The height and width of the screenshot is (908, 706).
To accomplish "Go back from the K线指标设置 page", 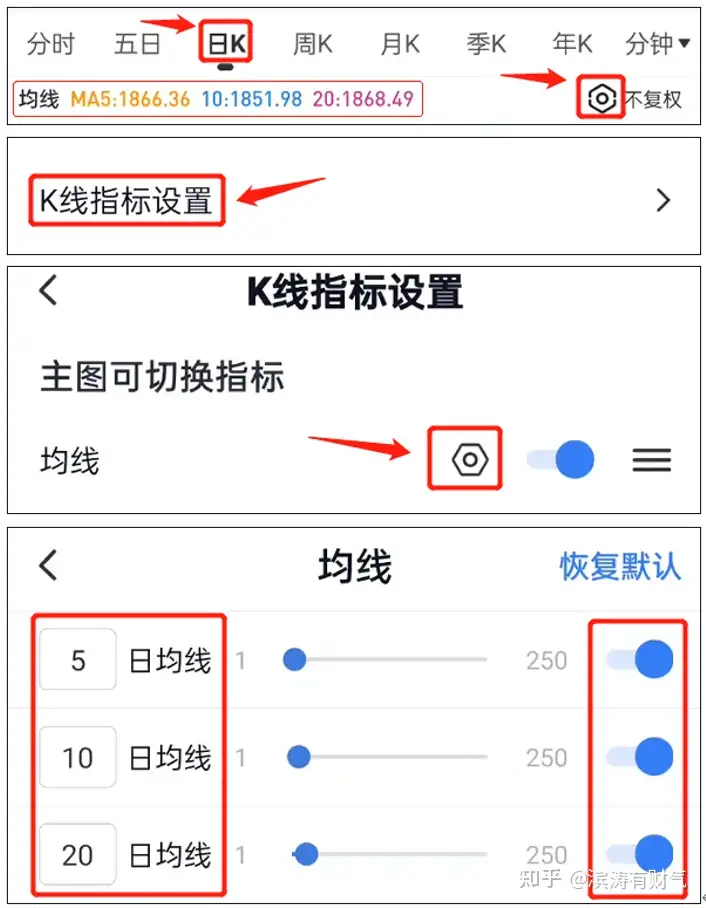I will click(x=48, y=290).
